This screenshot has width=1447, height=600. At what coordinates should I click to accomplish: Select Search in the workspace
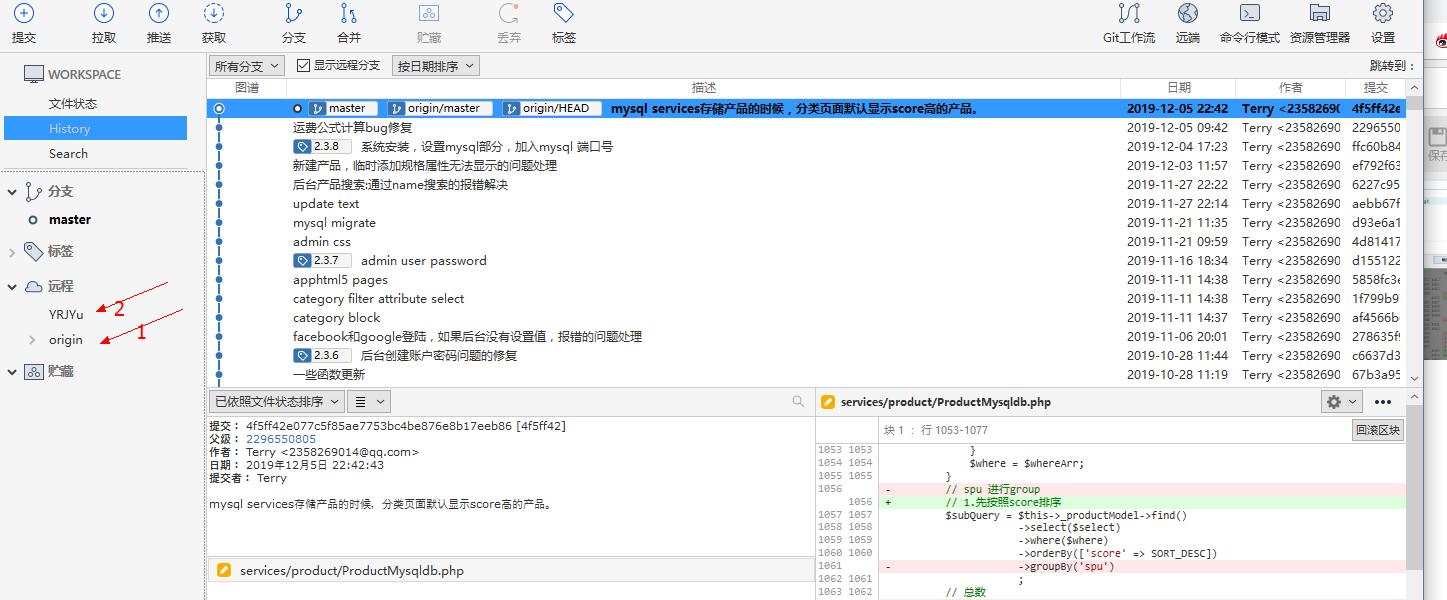[68, 153]
